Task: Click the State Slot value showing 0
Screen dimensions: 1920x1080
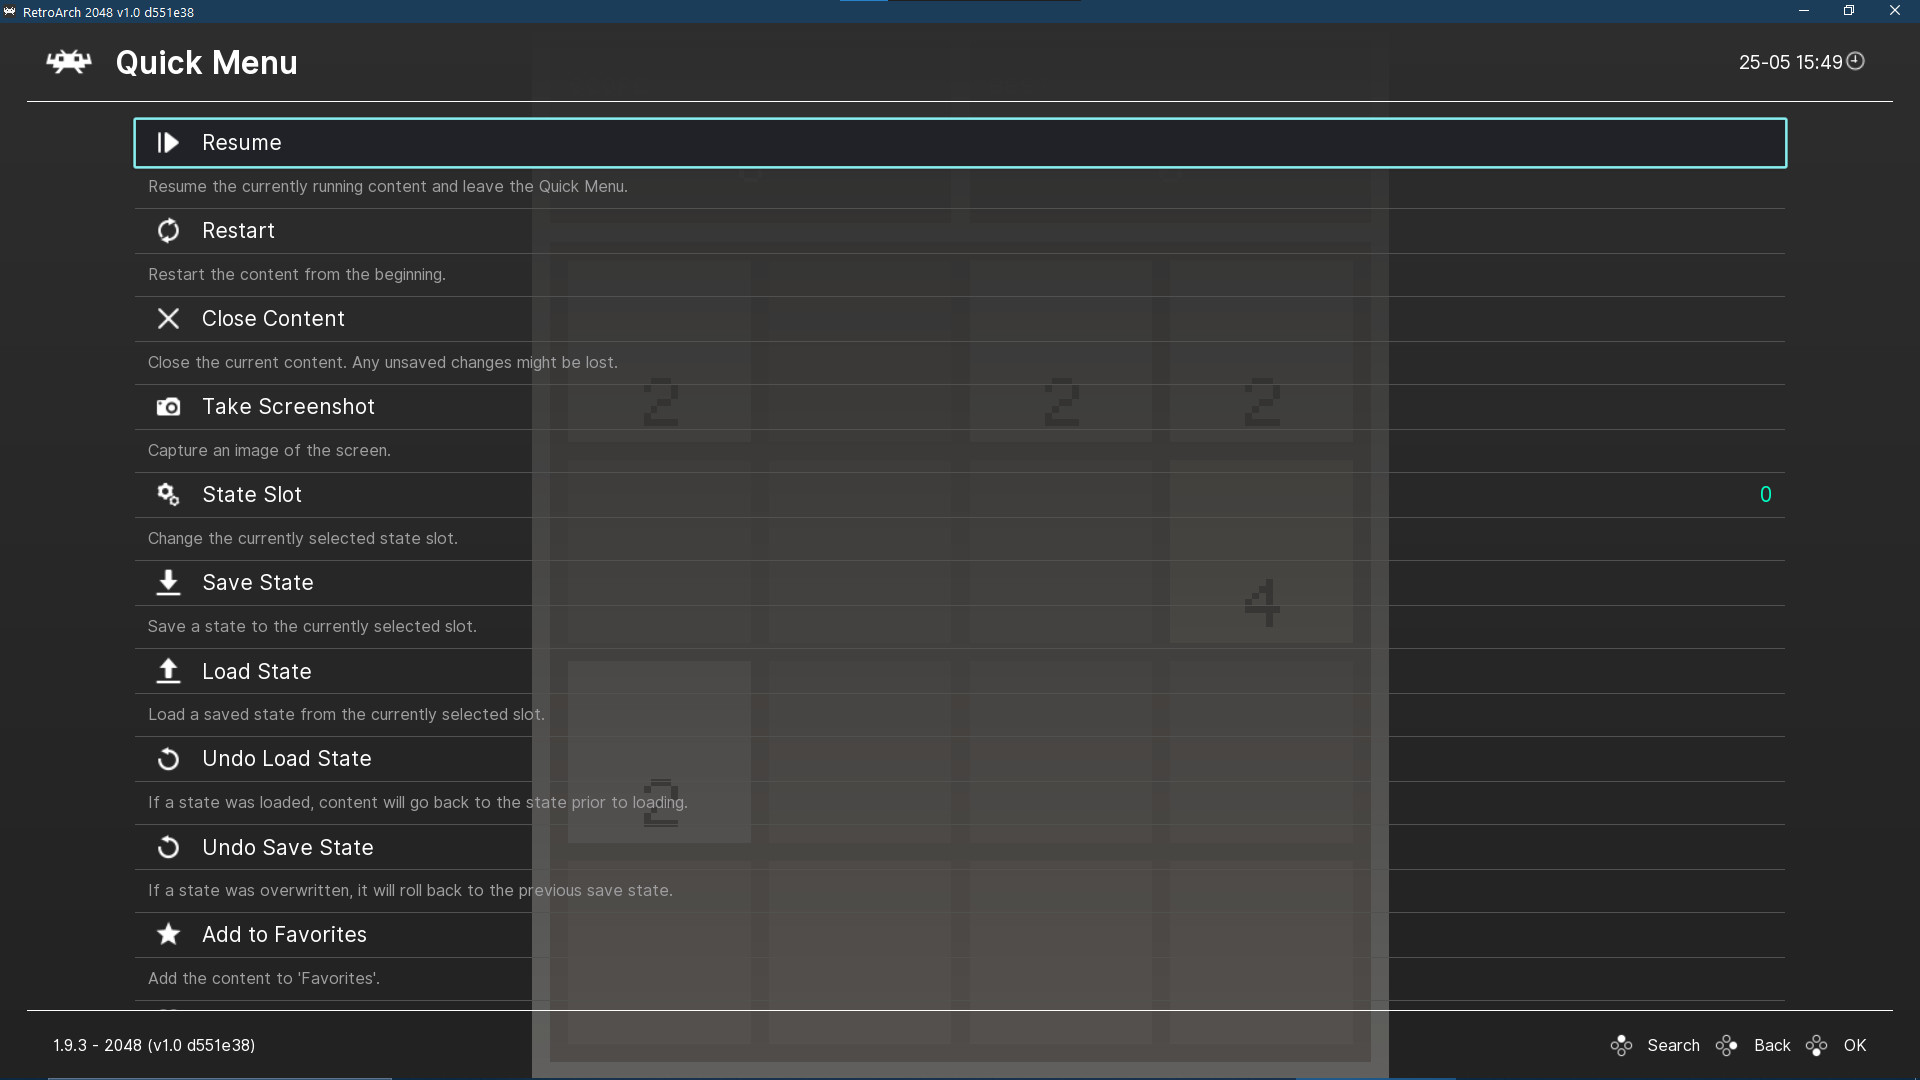Action: [x=1765, y=494]
